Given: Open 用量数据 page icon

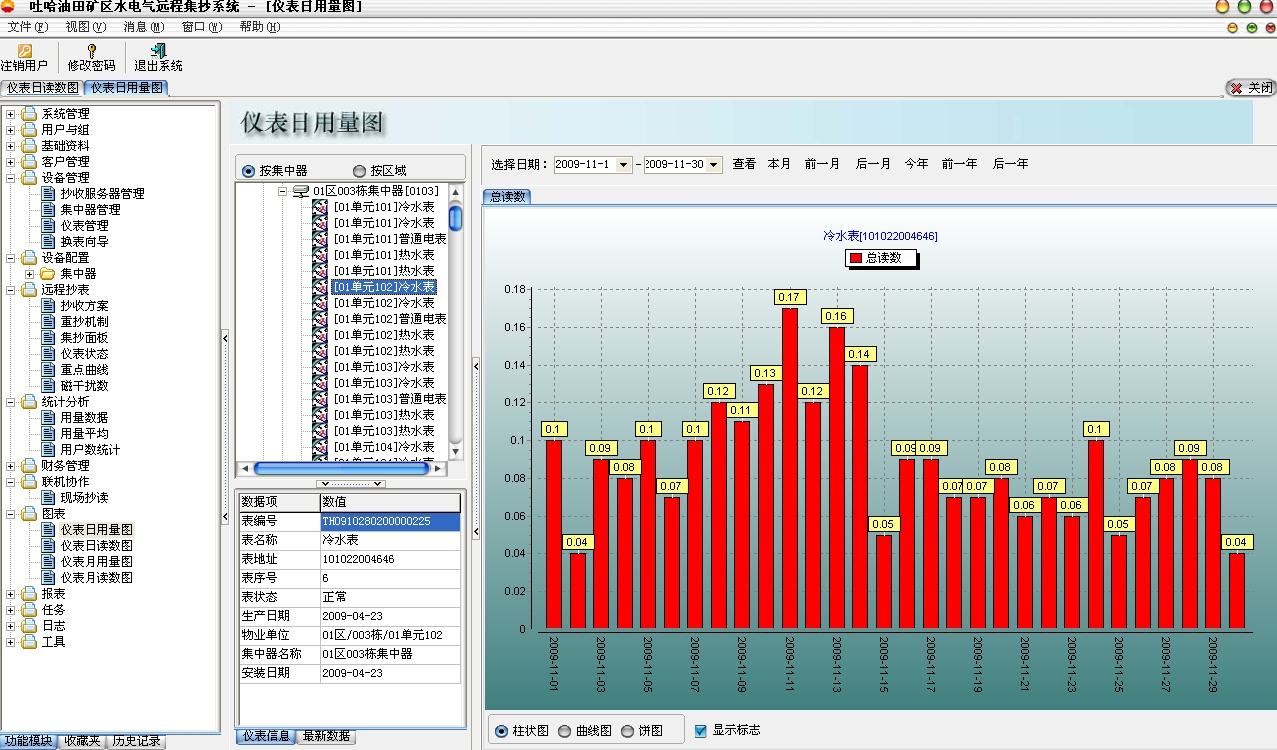Looking at the screenshot, I should tap(49, 418).
